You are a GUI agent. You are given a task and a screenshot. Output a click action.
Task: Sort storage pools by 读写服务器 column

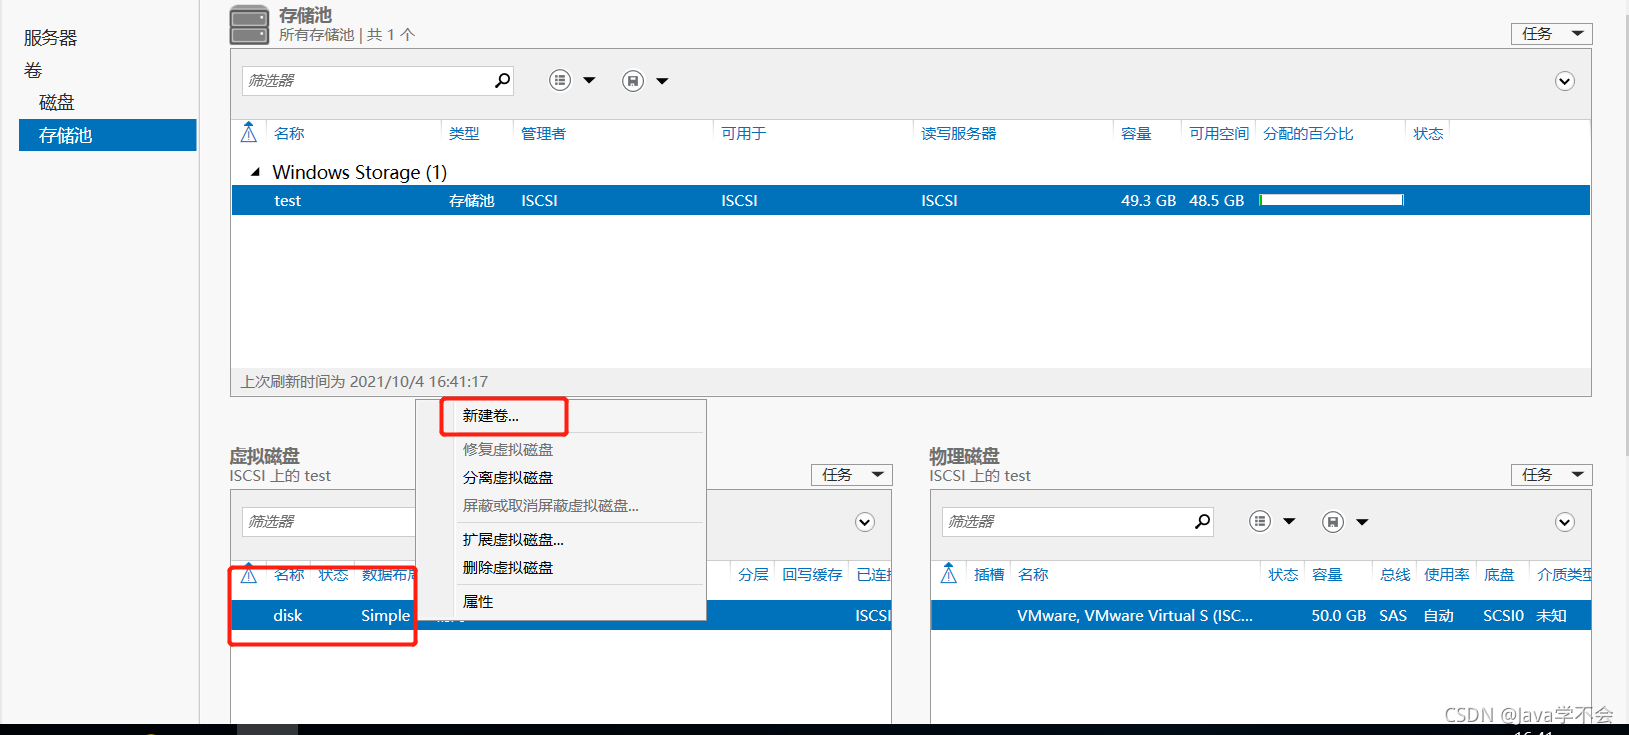coord(958,133)
